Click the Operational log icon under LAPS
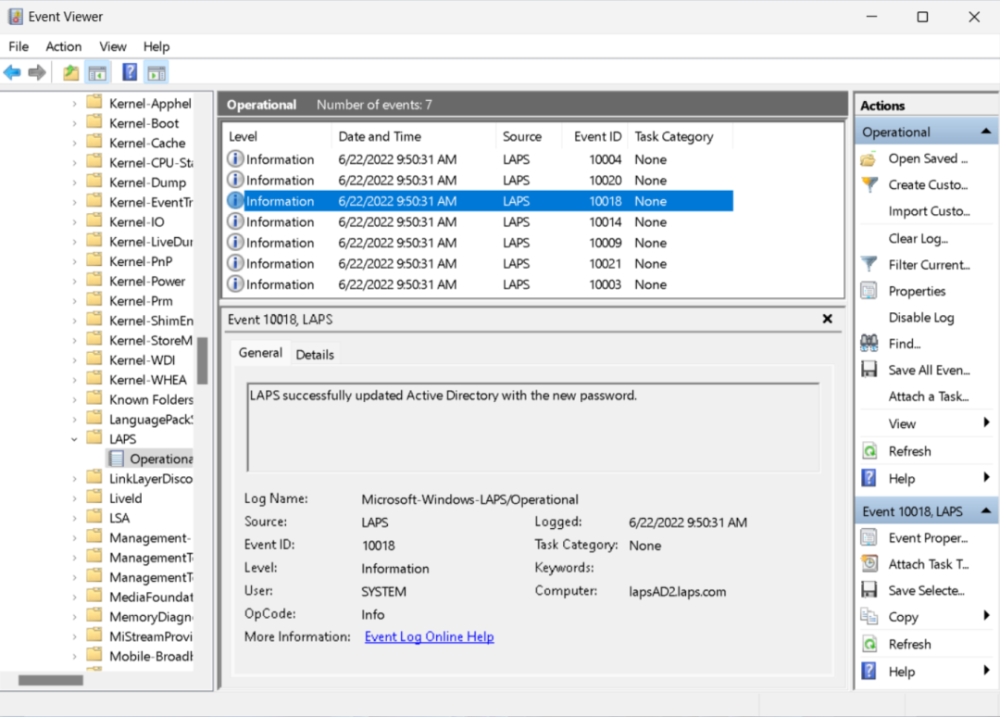The image size is (1000, 717). click(117, 459)
